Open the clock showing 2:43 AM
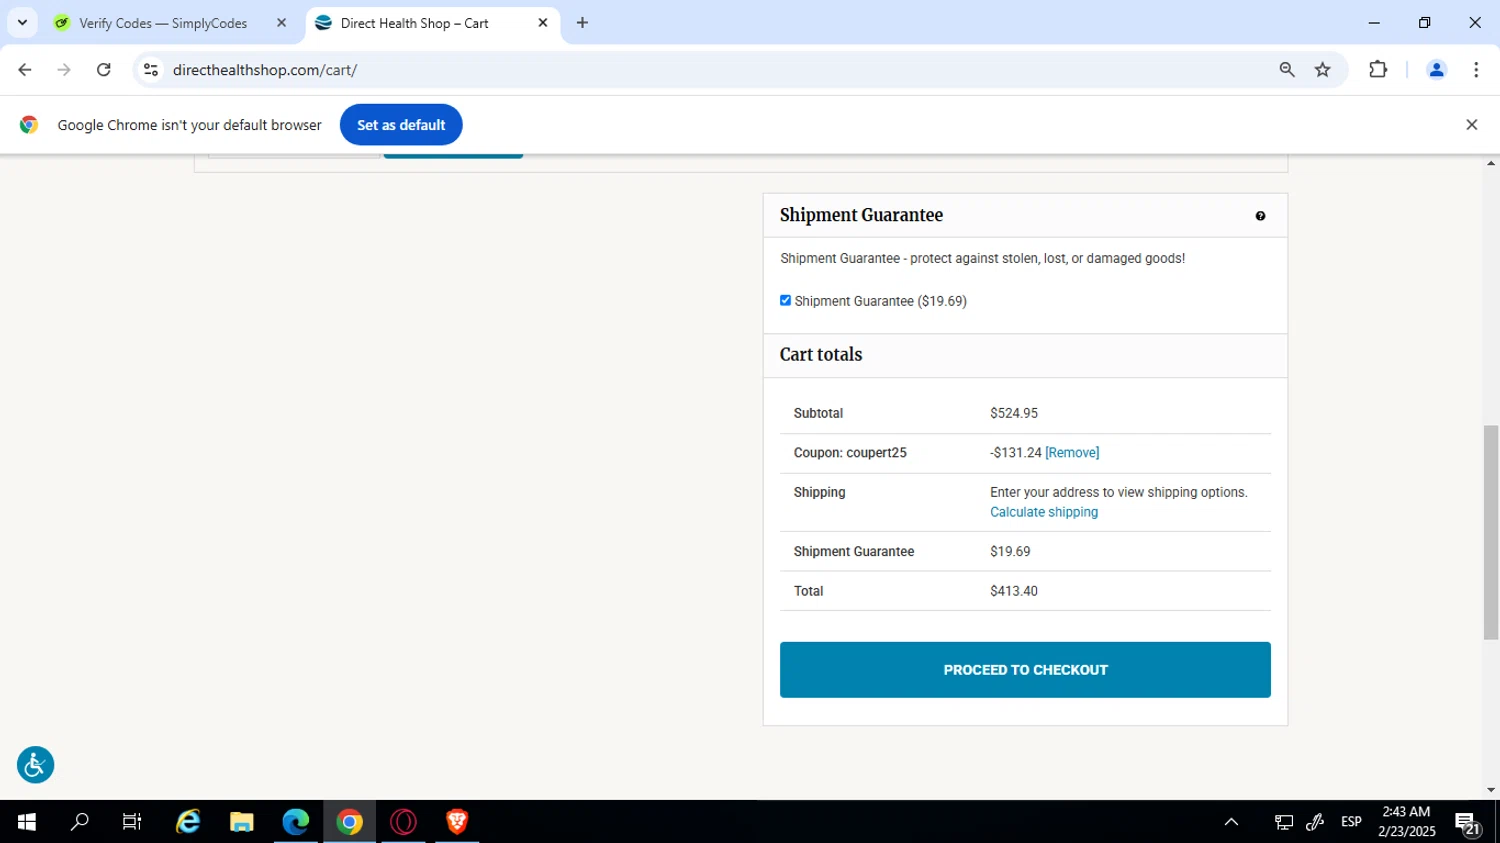This screenshot has height=843, width=1500. point(1406,822)
